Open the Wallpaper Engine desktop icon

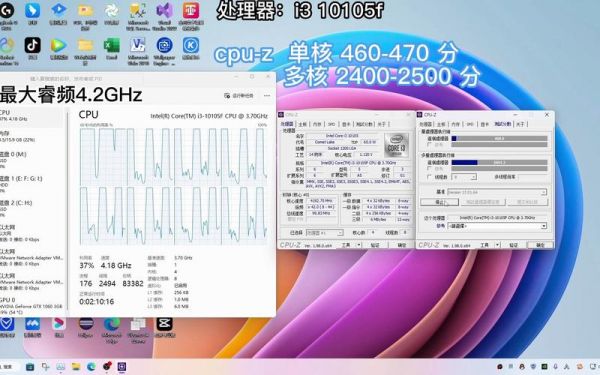coord(165,45)
